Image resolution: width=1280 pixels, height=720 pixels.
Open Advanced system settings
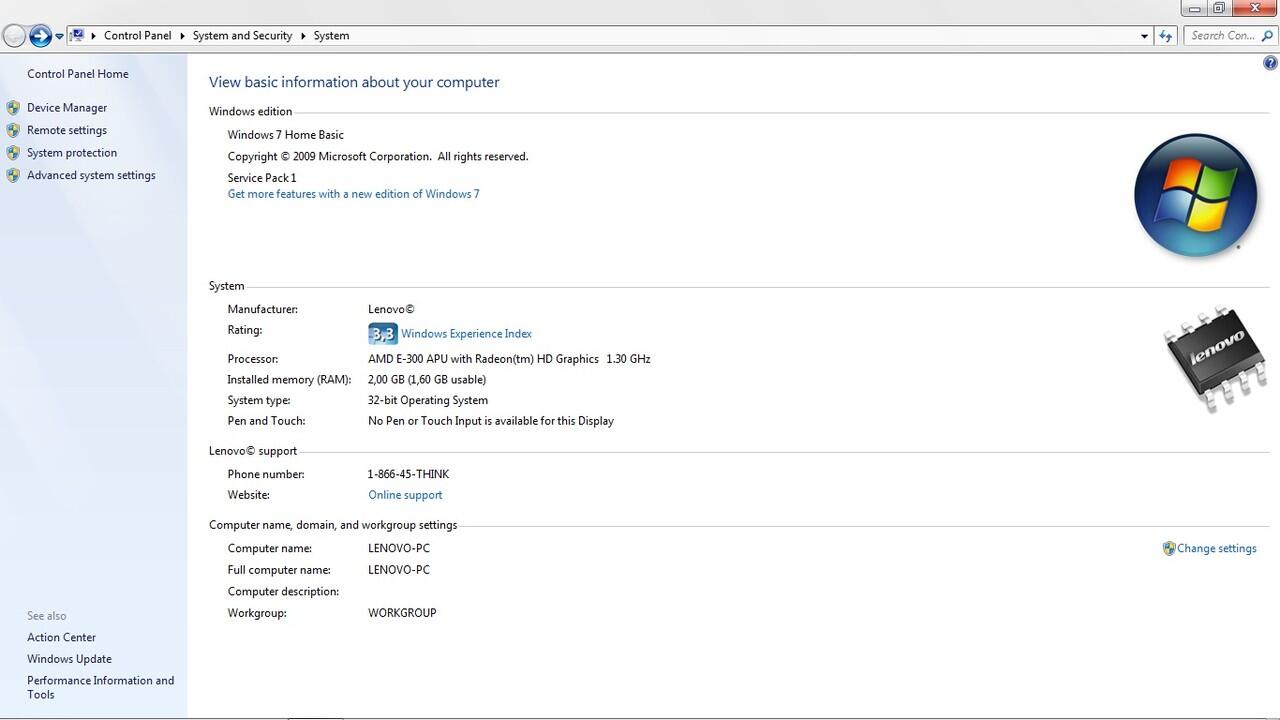pos(91,175)
